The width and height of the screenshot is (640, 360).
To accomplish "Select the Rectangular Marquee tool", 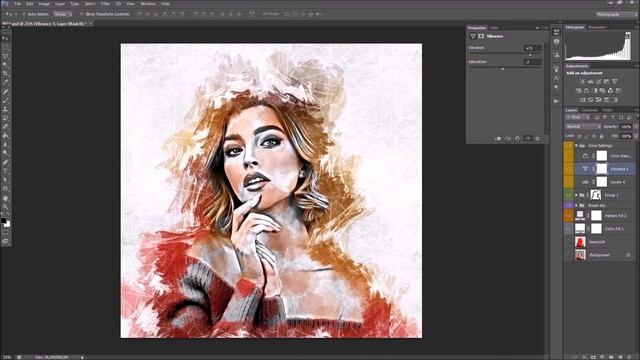I will point(5,47).
